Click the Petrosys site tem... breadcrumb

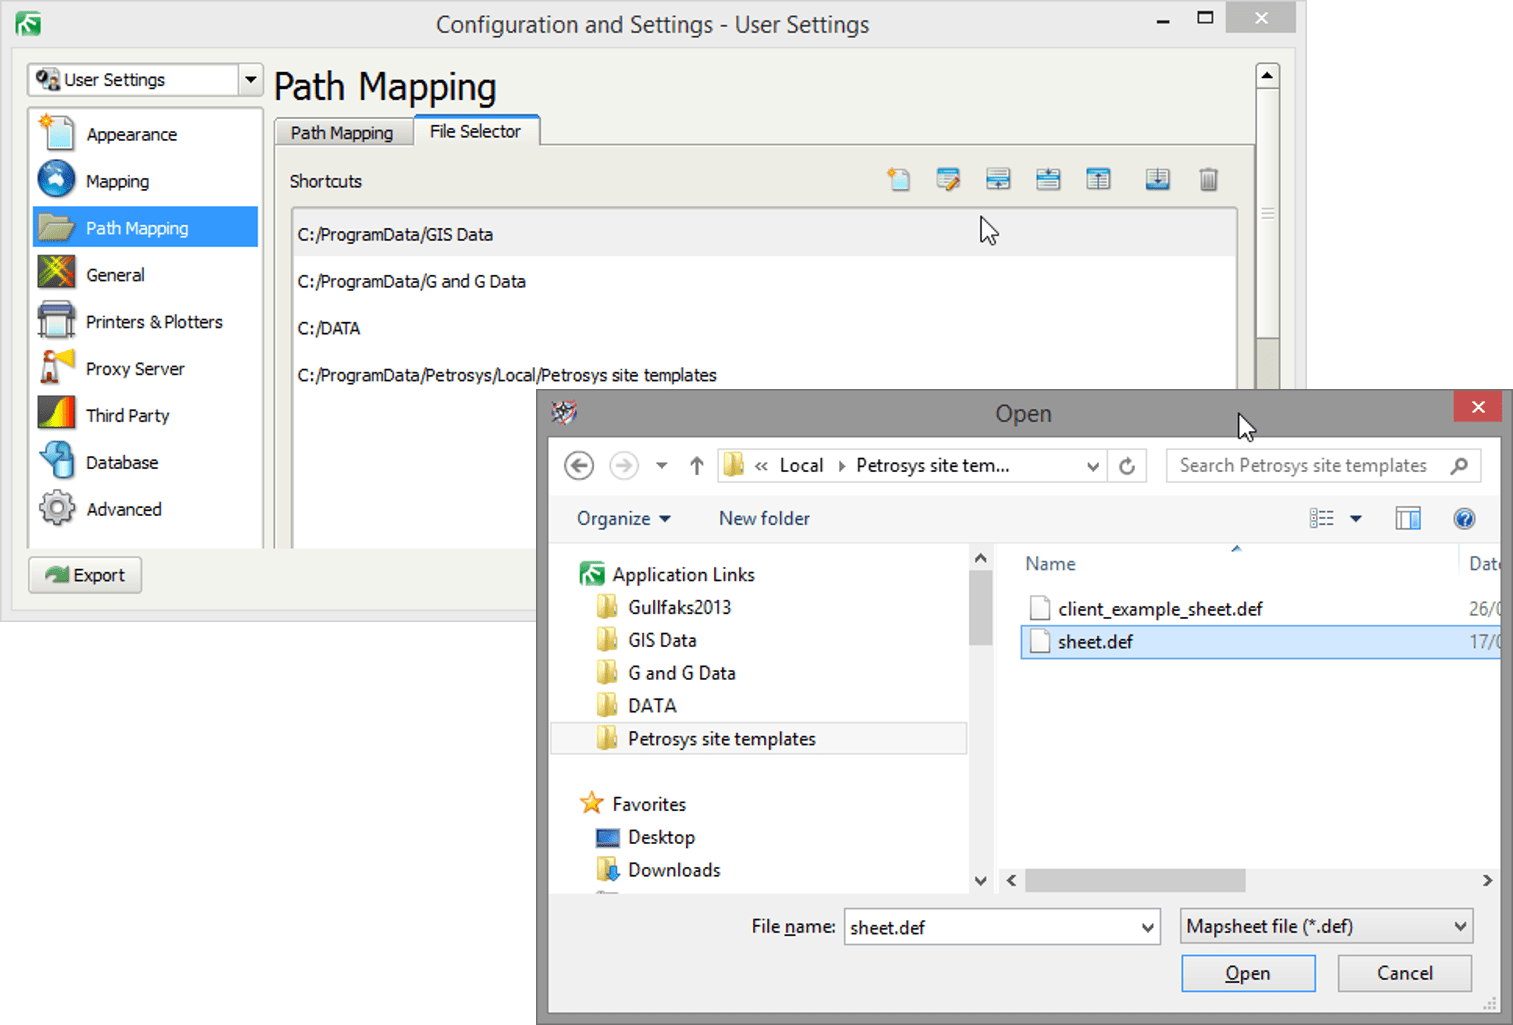coord(933,466)
